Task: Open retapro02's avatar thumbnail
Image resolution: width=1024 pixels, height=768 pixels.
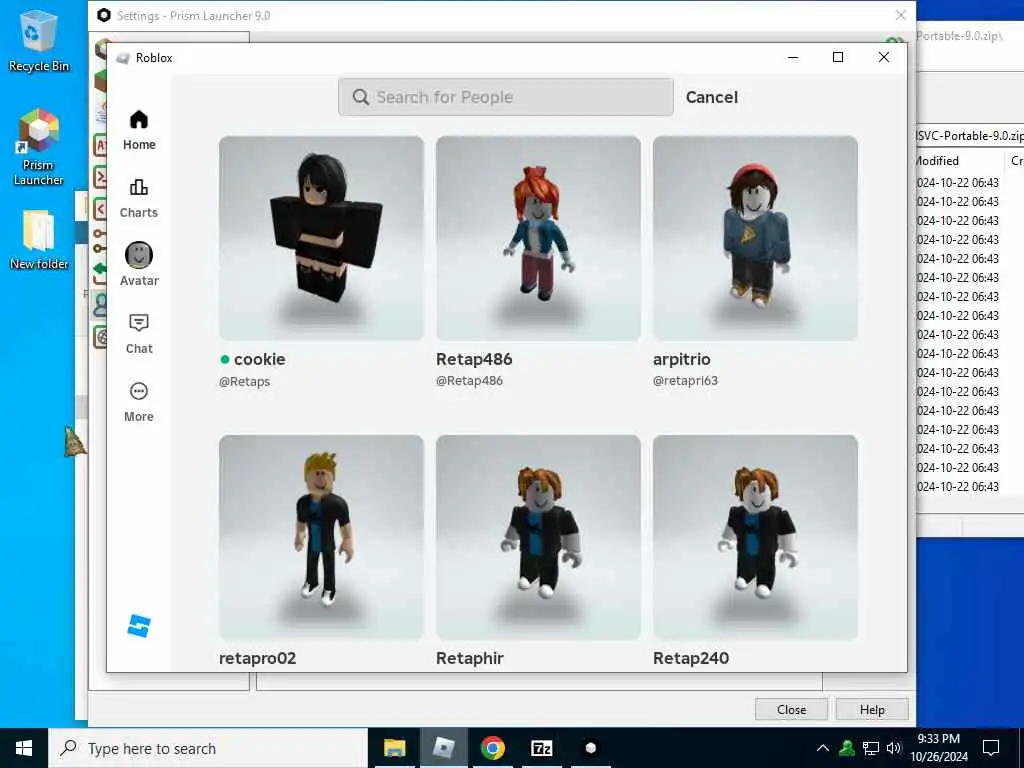Action: coord(321,537)
